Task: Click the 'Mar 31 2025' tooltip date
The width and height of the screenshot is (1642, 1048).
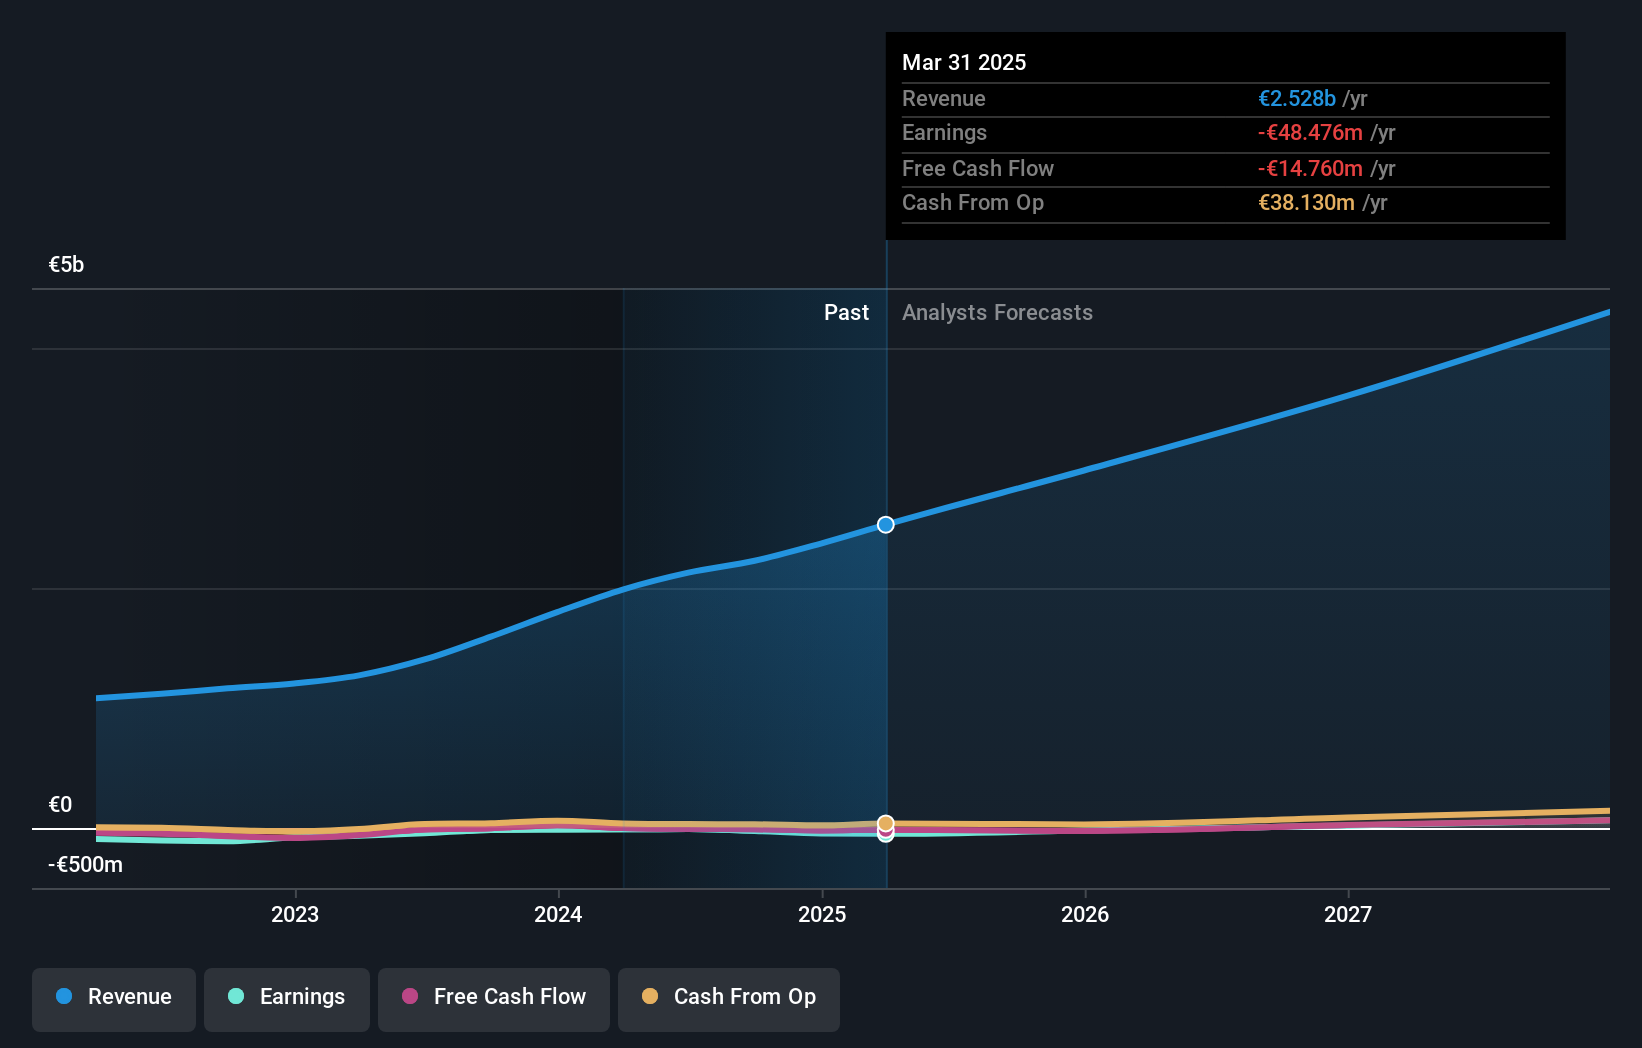Action: pyautogui.click(x=964, y=62)
